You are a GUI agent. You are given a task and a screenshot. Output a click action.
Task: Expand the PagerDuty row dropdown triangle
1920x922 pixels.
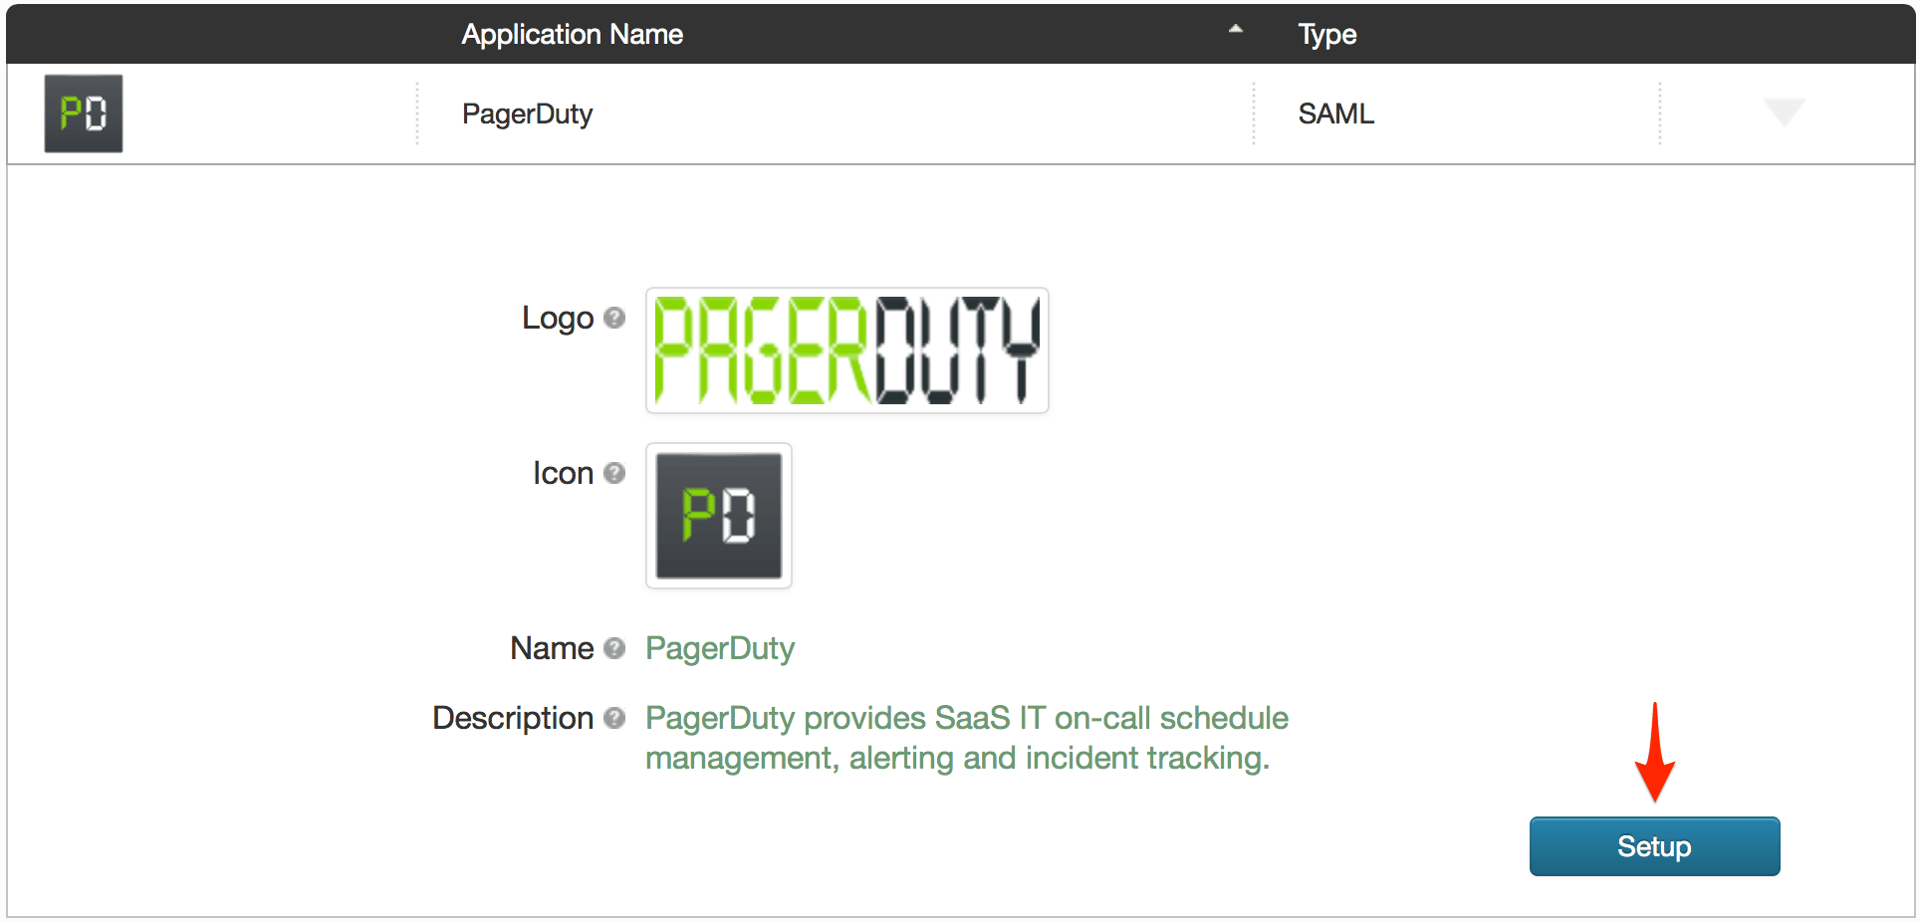click(1783, 111)
